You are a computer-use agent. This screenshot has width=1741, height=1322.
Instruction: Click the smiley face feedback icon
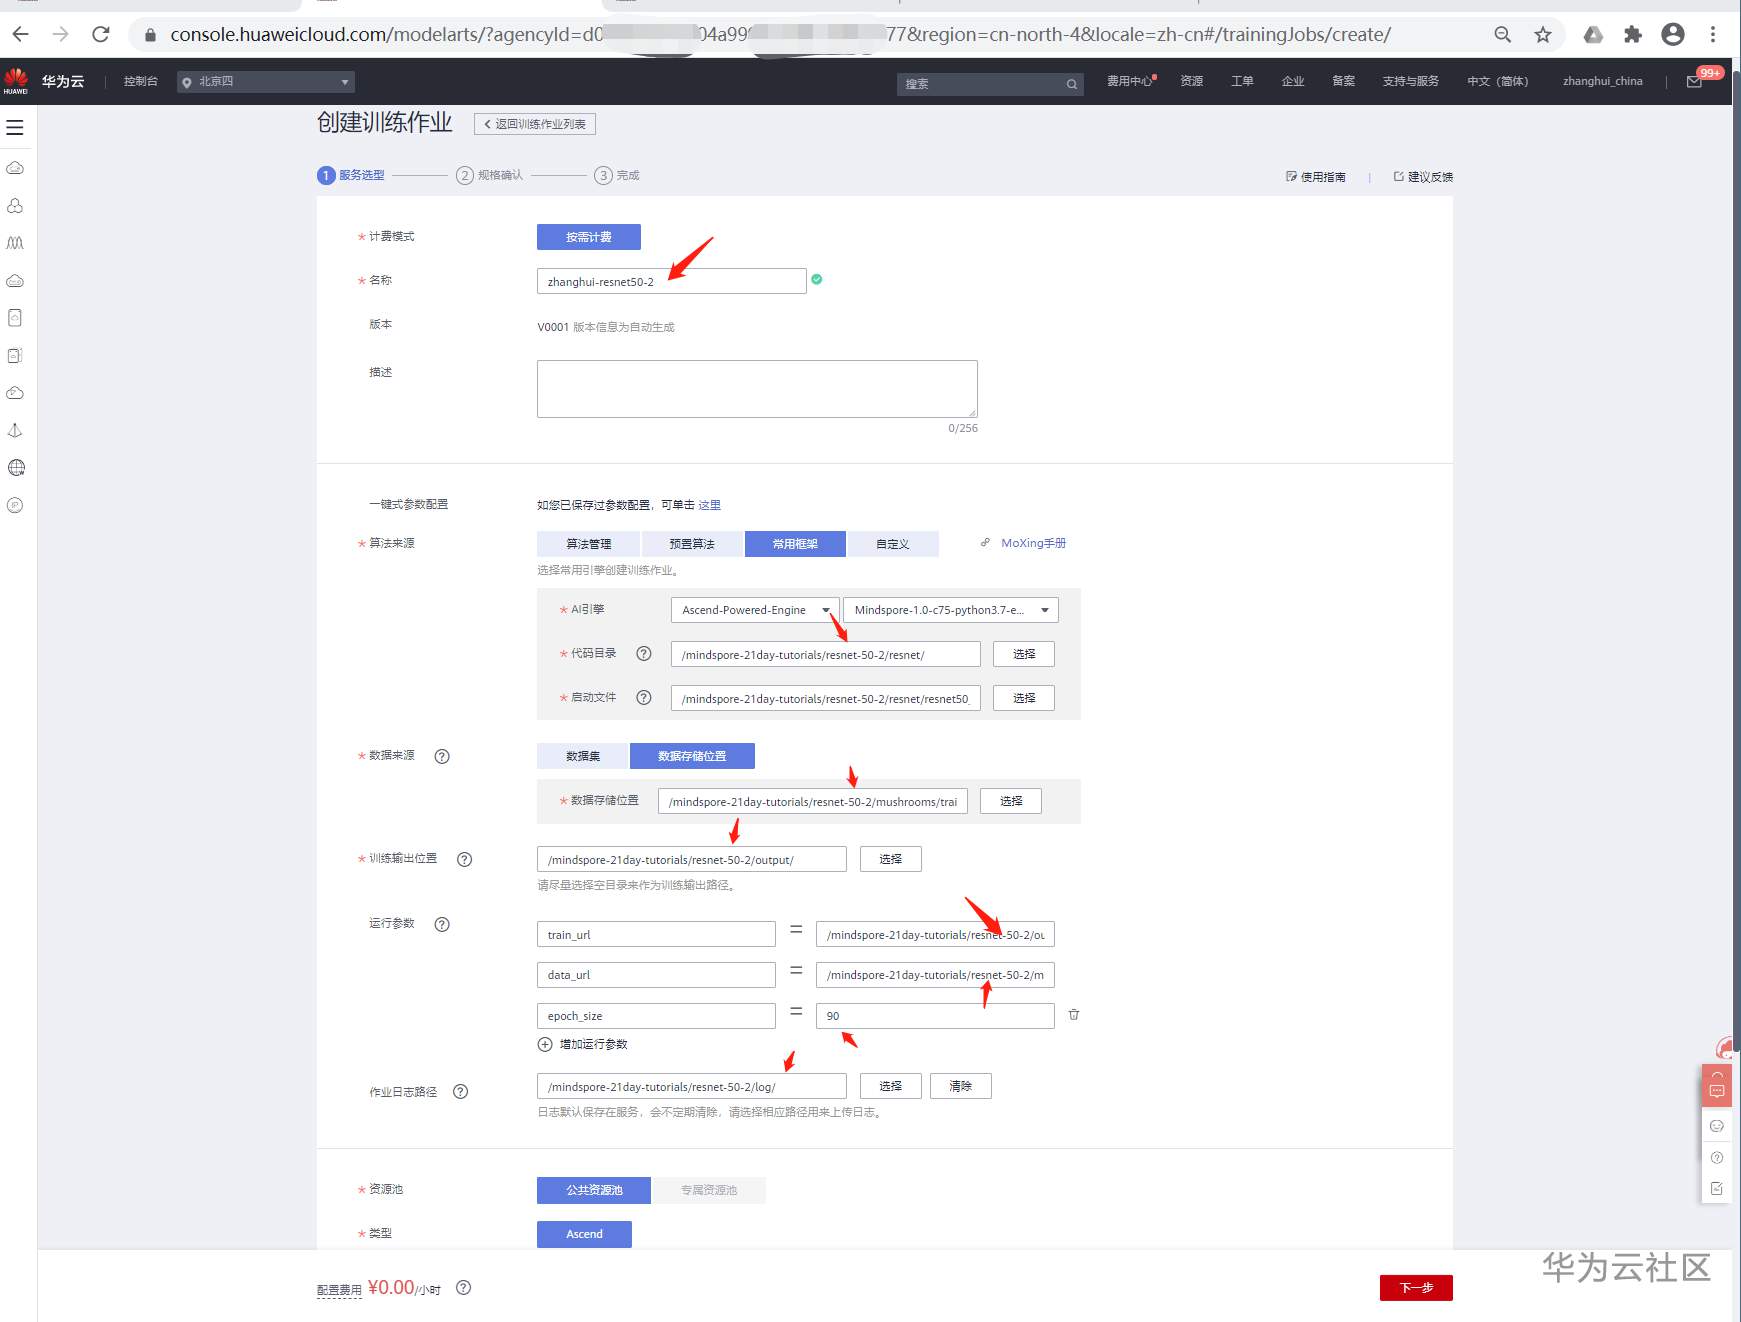click(1717, 1126)
